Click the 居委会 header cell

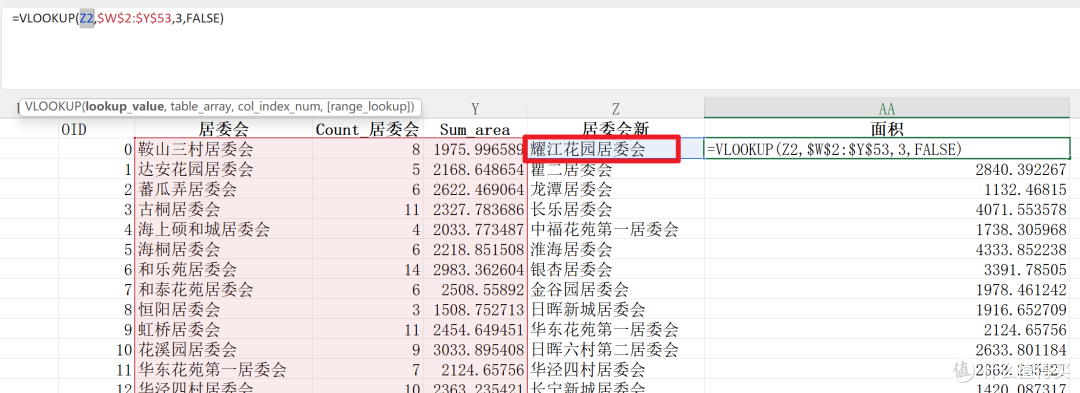pyautogui.click(x=223, y=129)
